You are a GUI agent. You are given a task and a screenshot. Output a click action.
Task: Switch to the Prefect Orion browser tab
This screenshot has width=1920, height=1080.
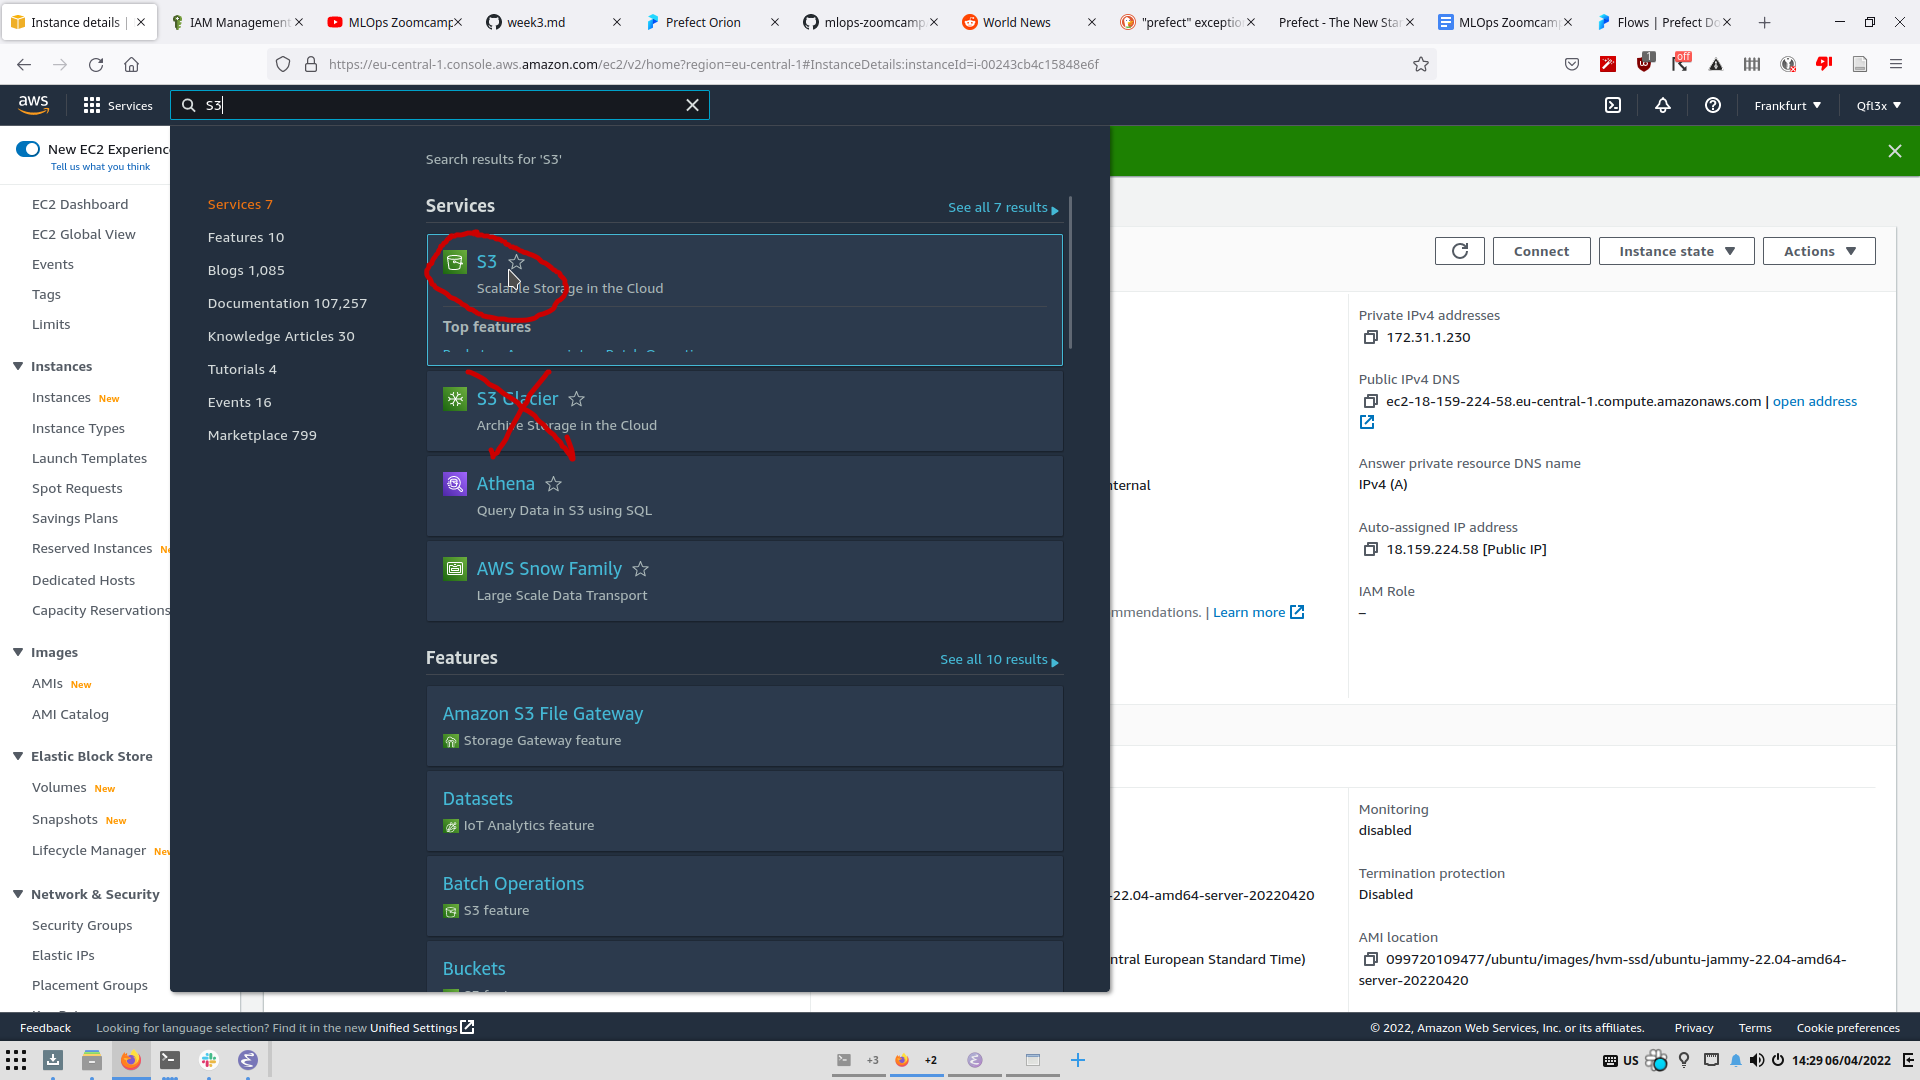coord(703,22)
